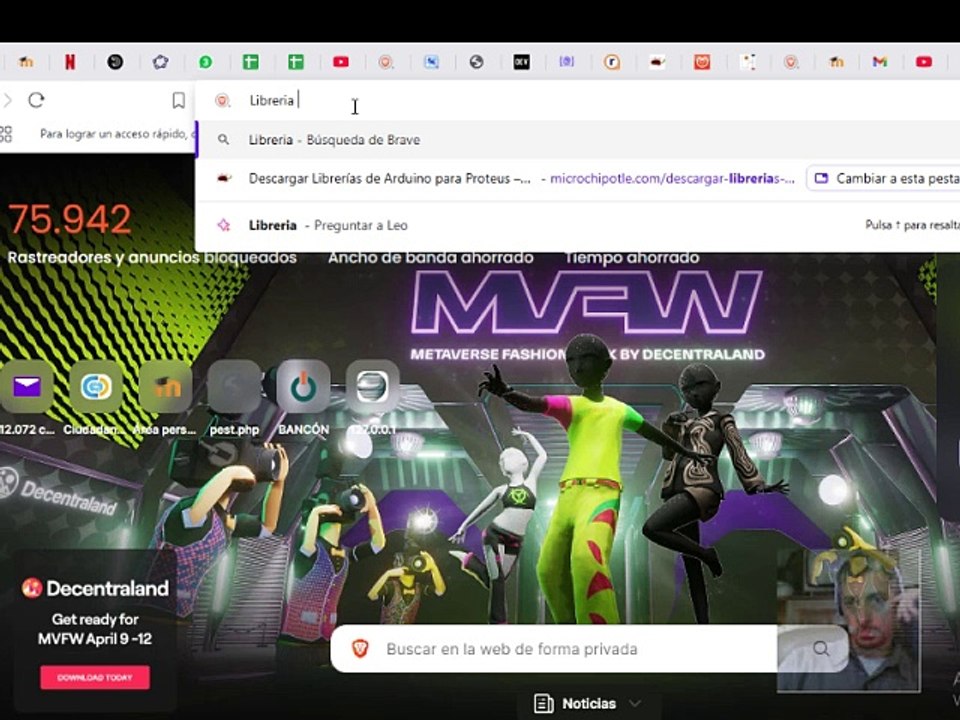The height and width of the screenshot is (720, 960).
Task: Click the Leo star icon in suggestions
Action: pos(223,225)
